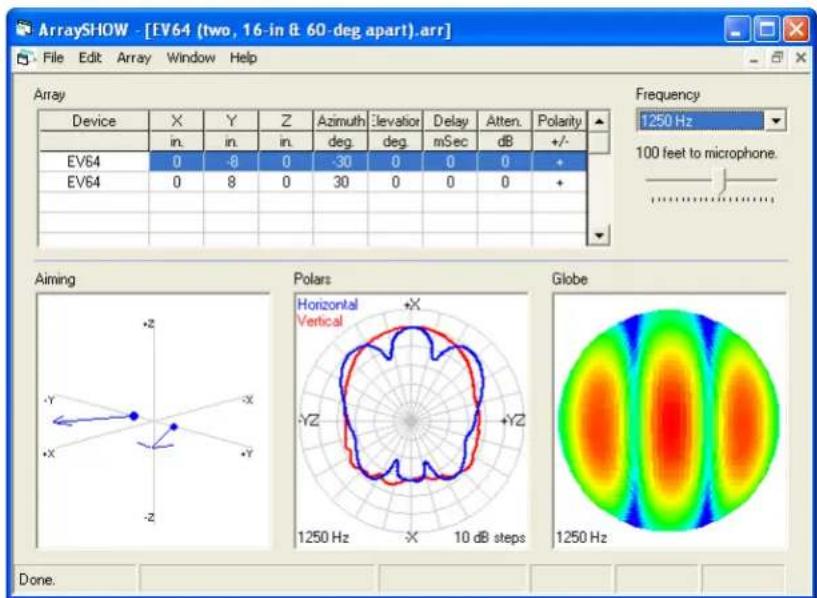Maximize the ArraySHOW window

tap(766, 30)
